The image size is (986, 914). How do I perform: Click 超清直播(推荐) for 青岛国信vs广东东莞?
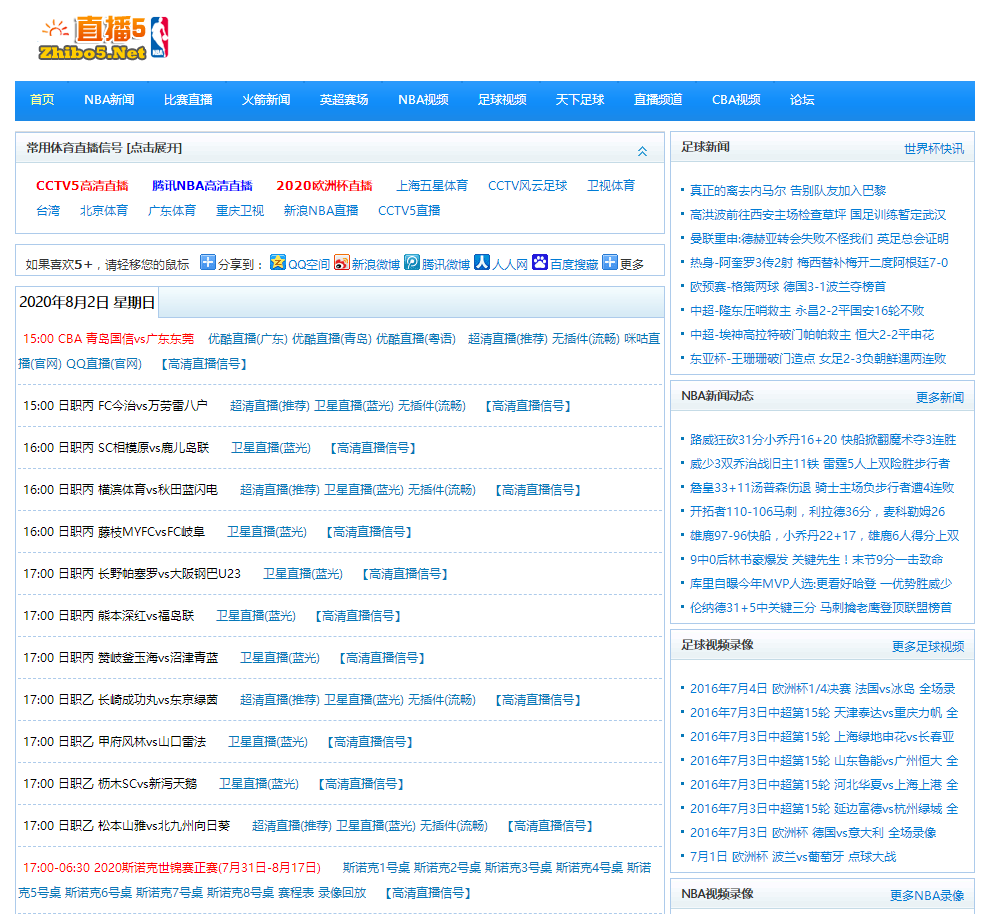[x=508, y=339]
